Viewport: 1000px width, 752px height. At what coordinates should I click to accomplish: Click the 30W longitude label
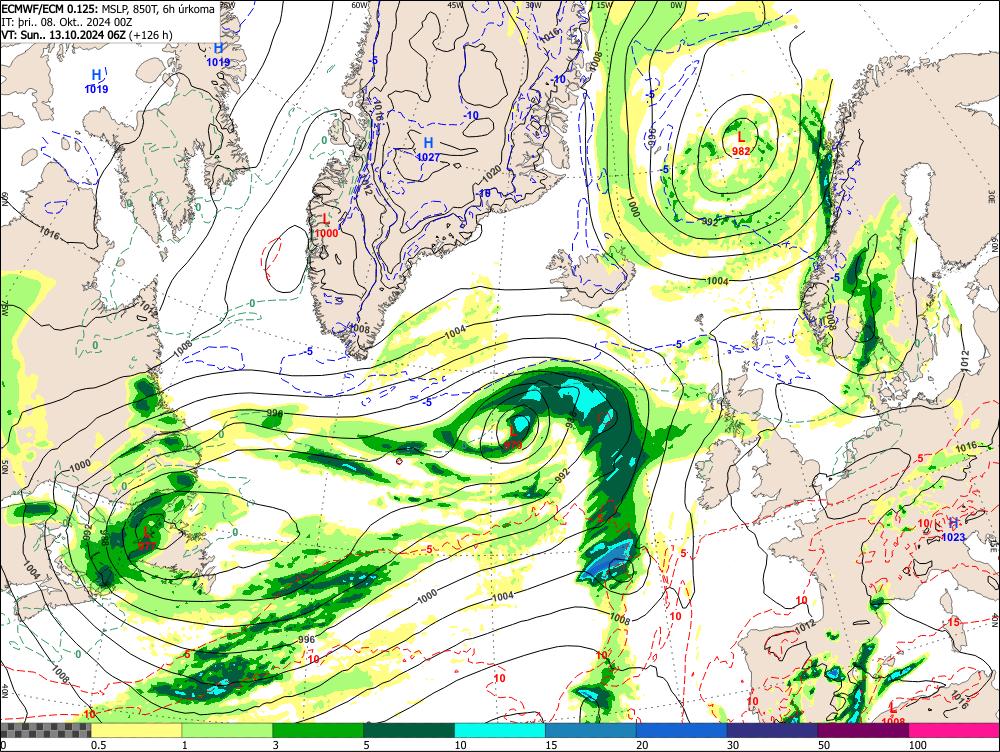coord(534,4)
